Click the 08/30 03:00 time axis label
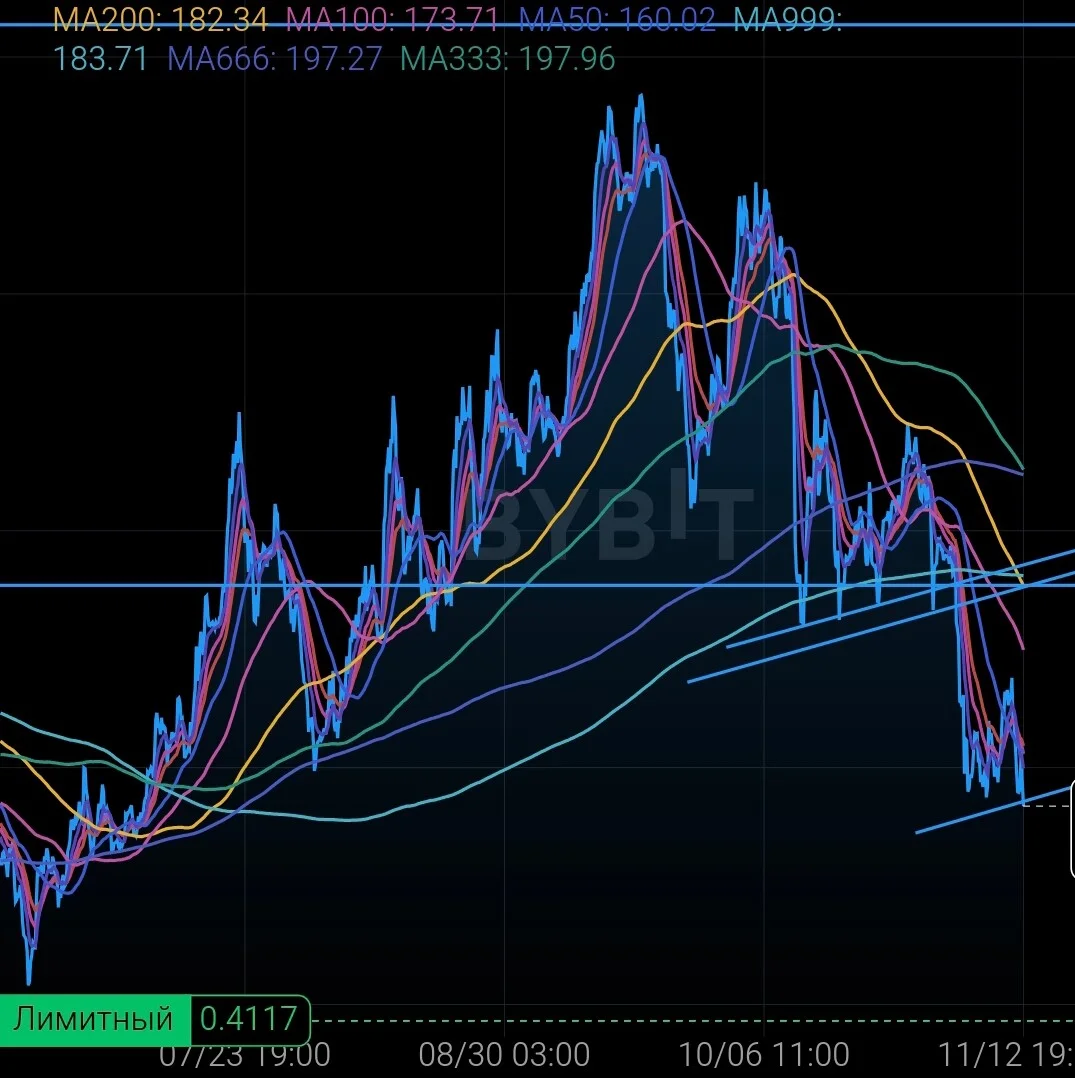The width and height of the screenshot is (1075, 1078). tap(504, 1054)
